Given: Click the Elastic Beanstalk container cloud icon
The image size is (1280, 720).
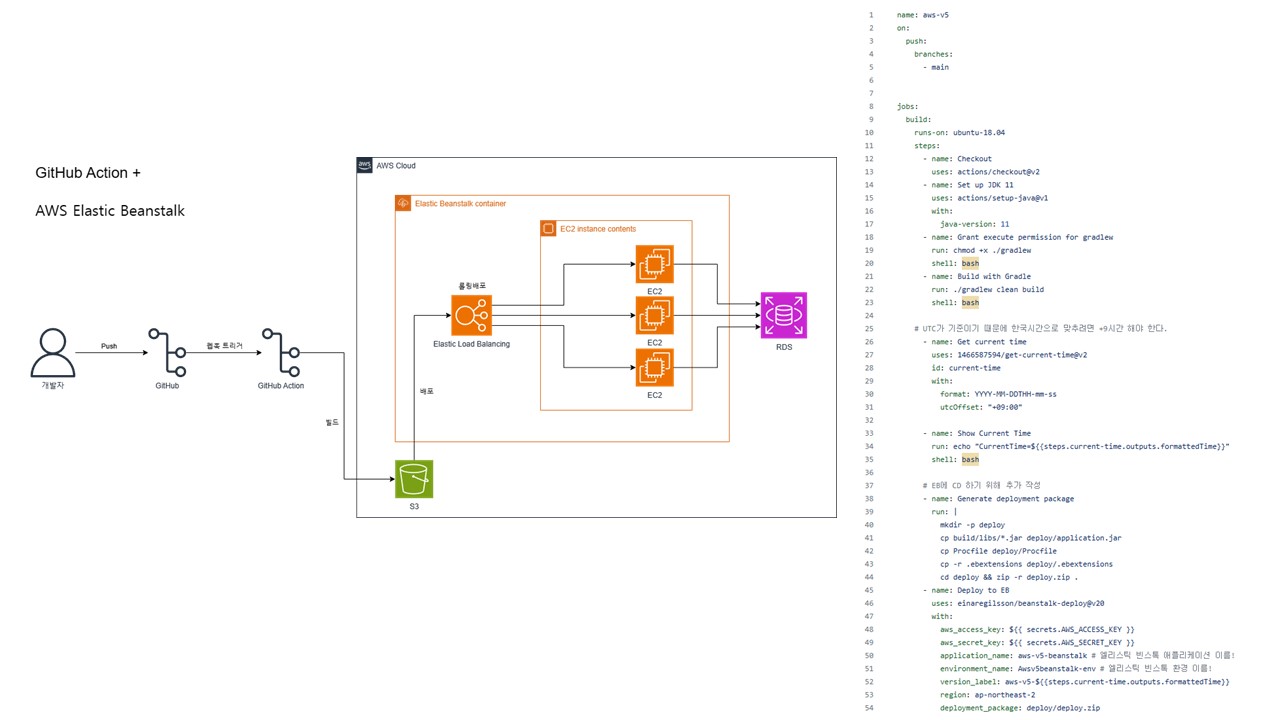Looking at the screenshot, I should coord(403,204).
